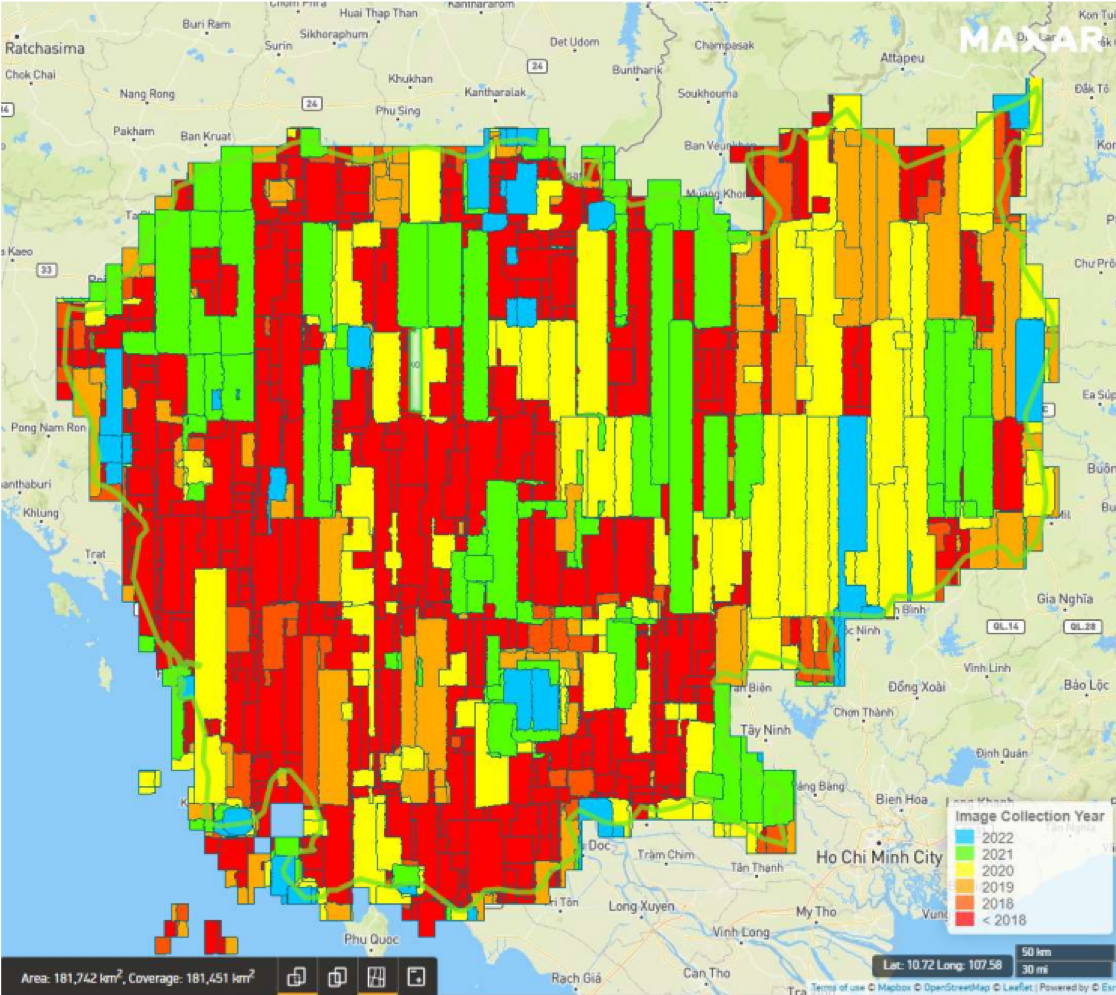Click the 'Kantharalak' map label
Image resolution: width=1116 pixels, height=995 pixels.
tap(495, 92)
